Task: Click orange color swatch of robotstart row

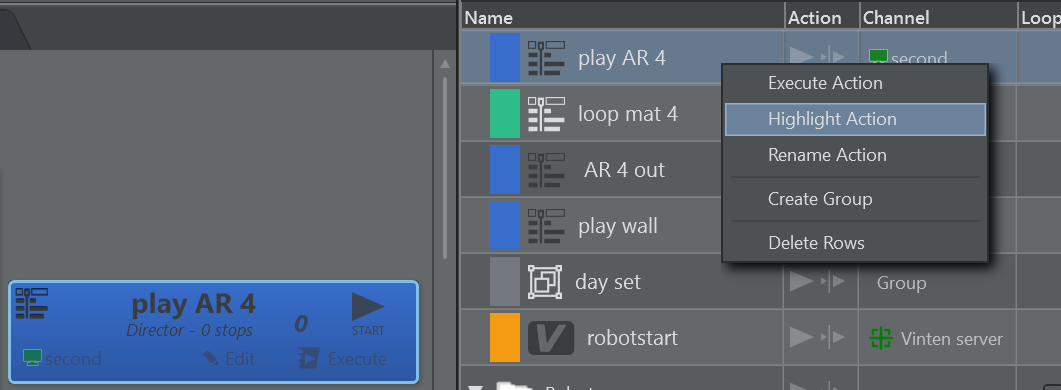Action: pyautogui.click(x=505, y=337)
